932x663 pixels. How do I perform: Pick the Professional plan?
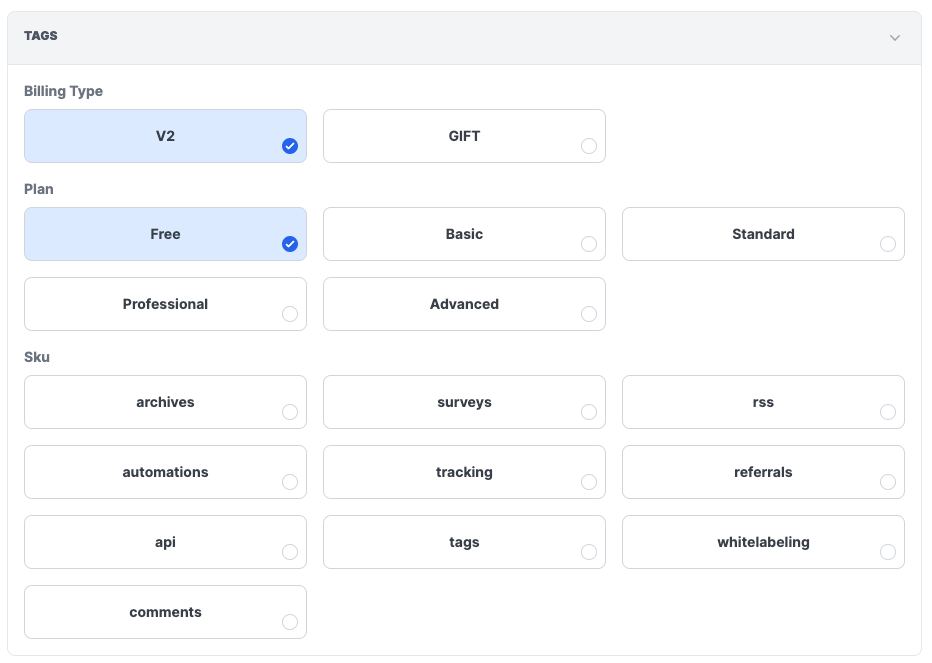pos(165,304)
